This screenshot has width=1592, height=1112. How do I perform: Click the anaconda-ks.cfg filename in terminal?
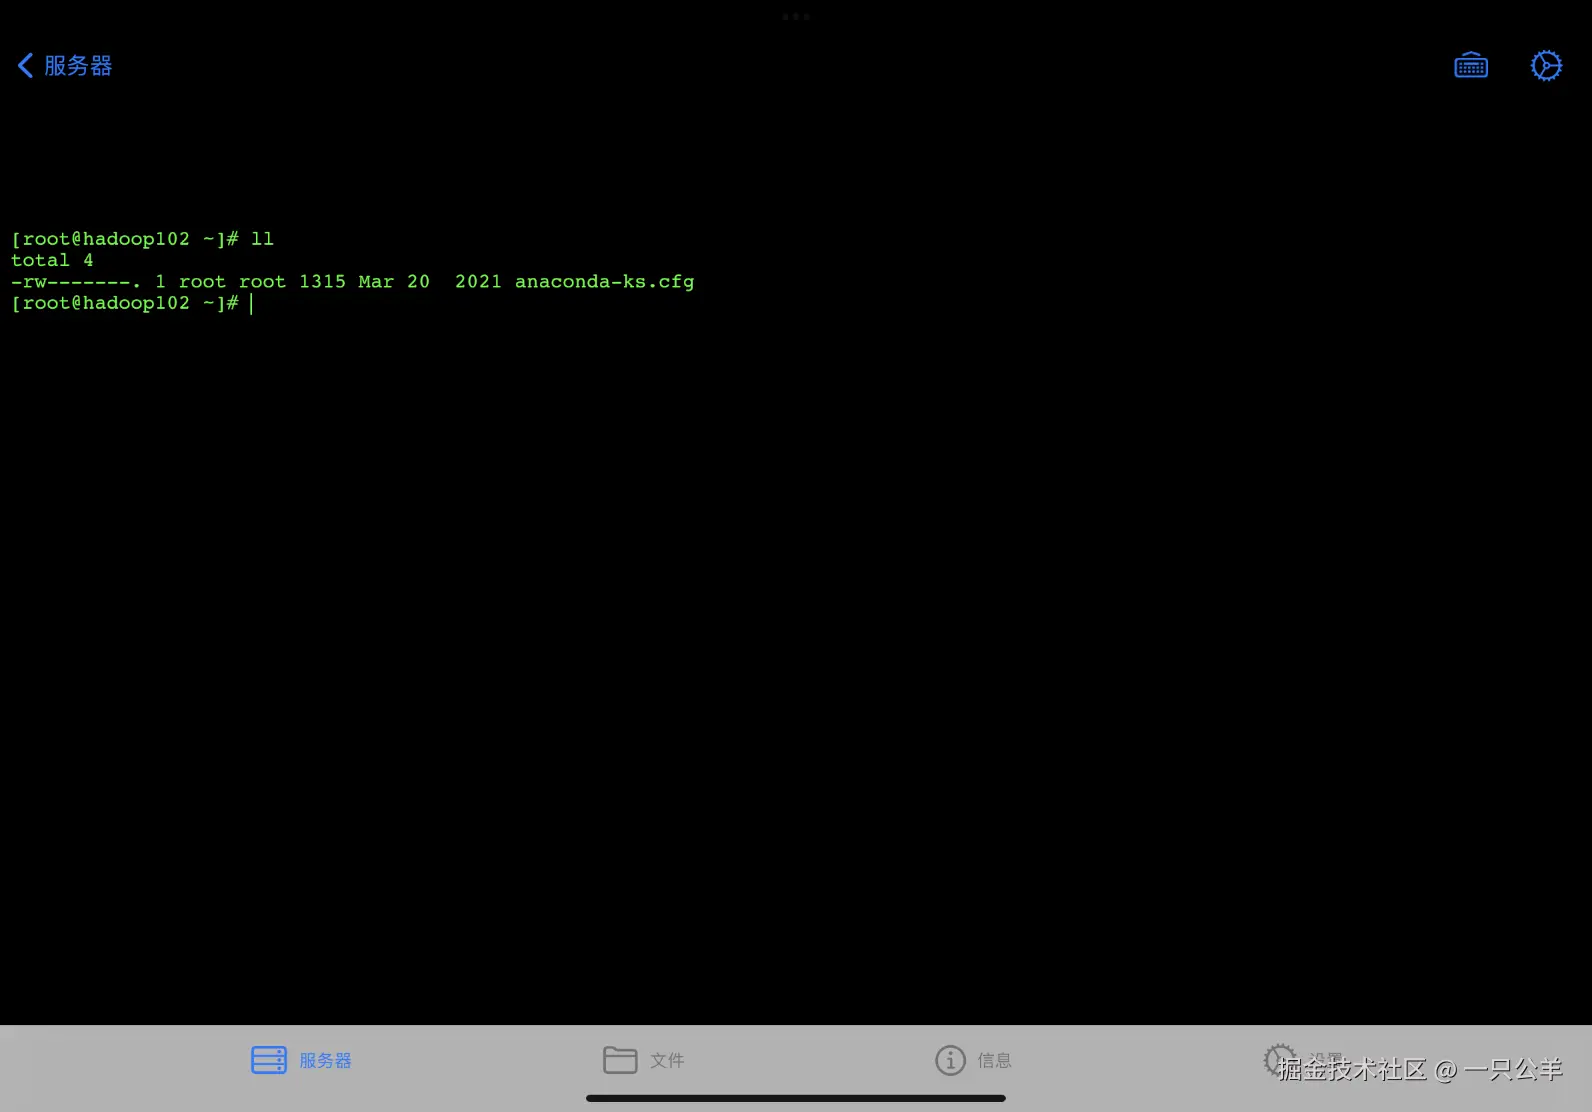(x=604, y=282)
